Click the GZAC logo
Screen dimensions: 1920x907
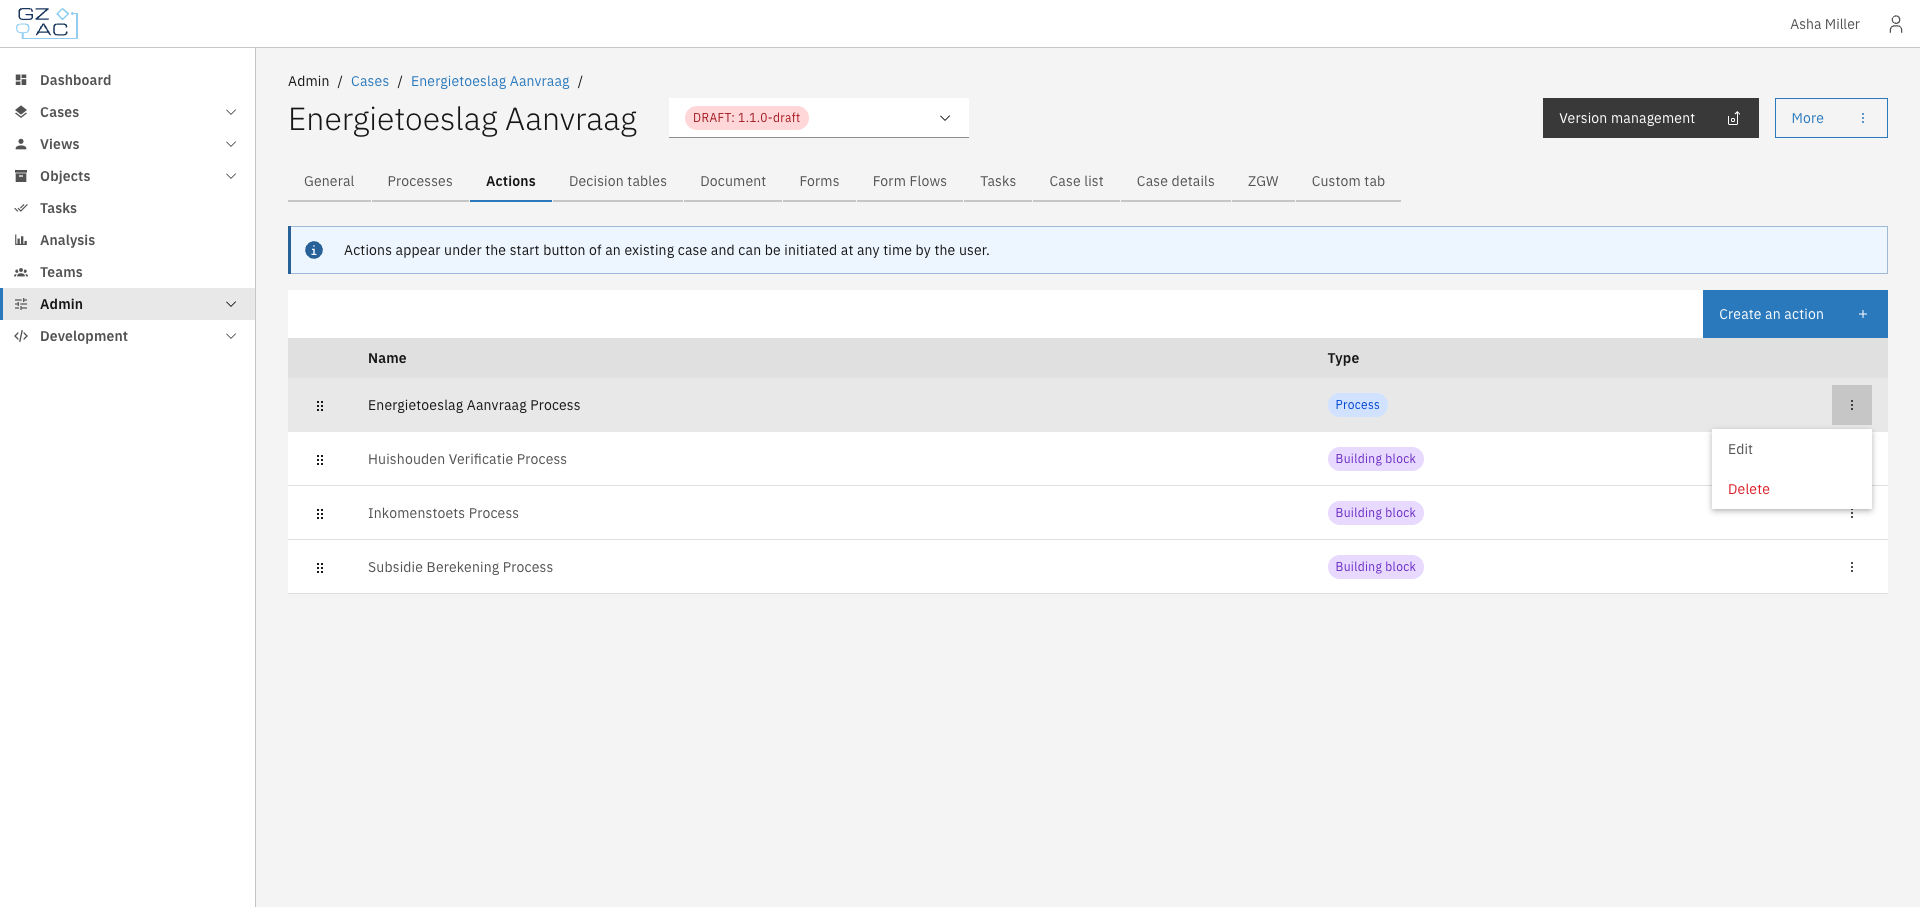[47, 23]
